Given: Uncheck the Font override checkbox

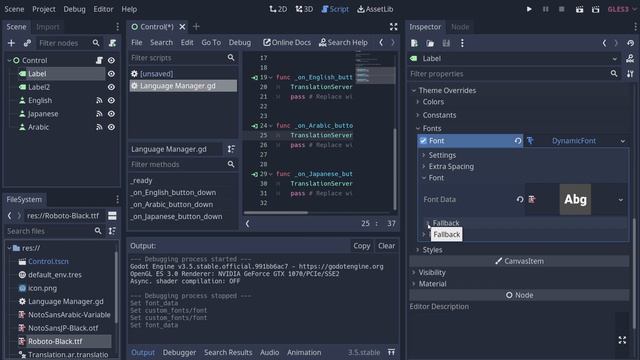Looking at the screenshot, I should pos(423,140).
